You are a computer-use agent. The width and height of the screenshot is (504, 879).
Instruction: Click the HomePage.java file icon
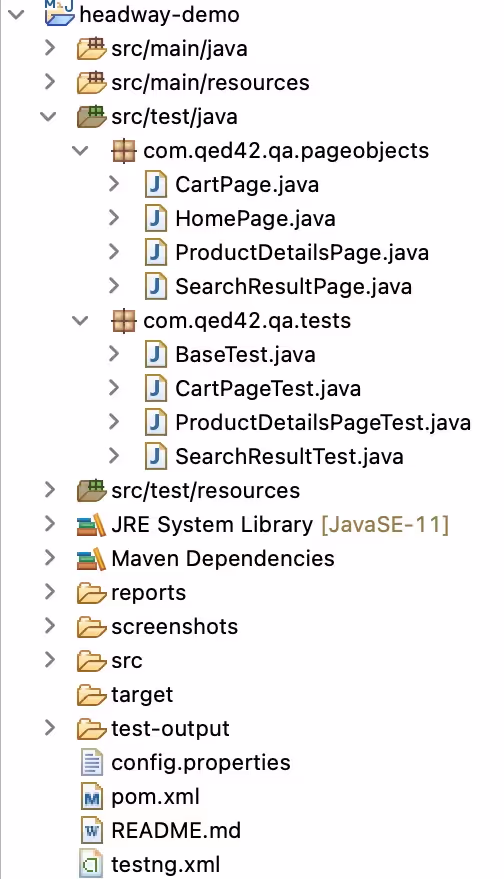pyautogui.click(x=155, y=219)
